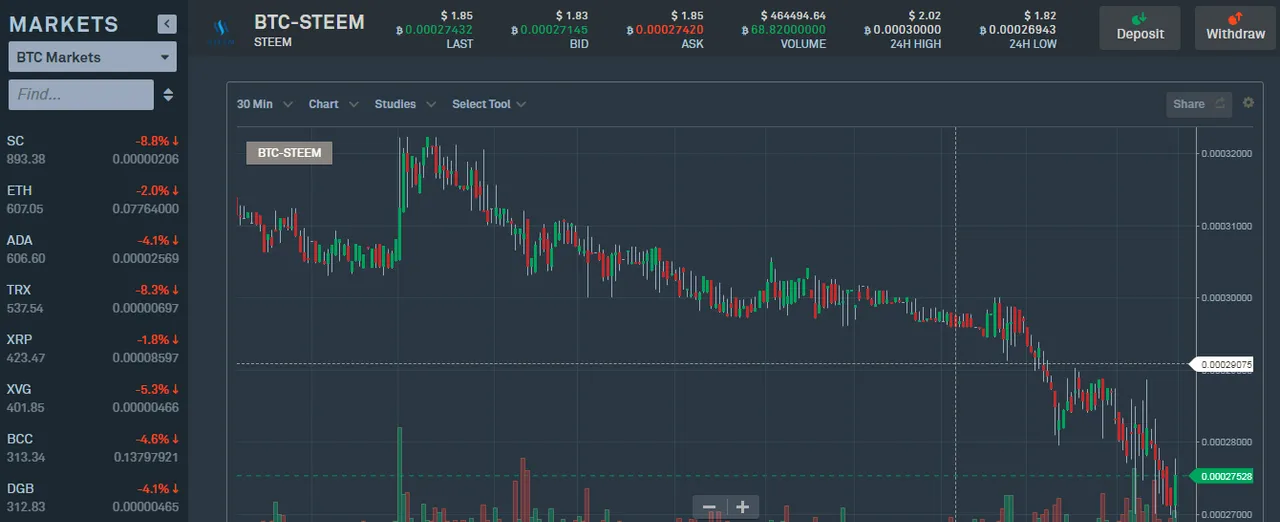The width and height of the screenshot is (1280, 522).
Task: Click the 0.00029075 crosshair price label
Action: [x=1221, y=365]
